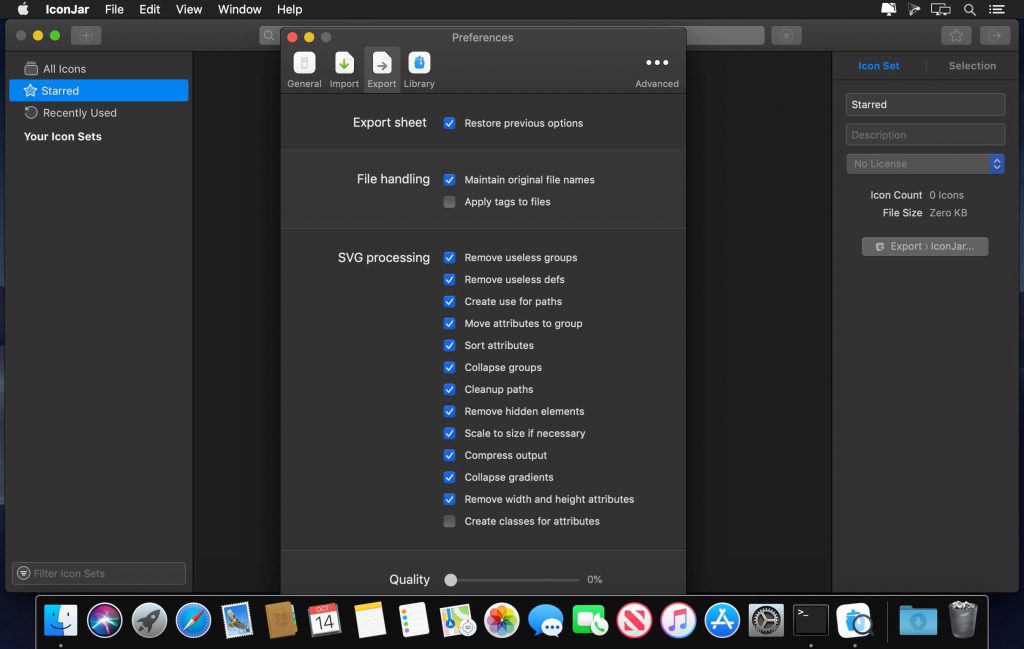Open the General preferences pane
This screenshot has height=649, width=1024.
(304, 69)
